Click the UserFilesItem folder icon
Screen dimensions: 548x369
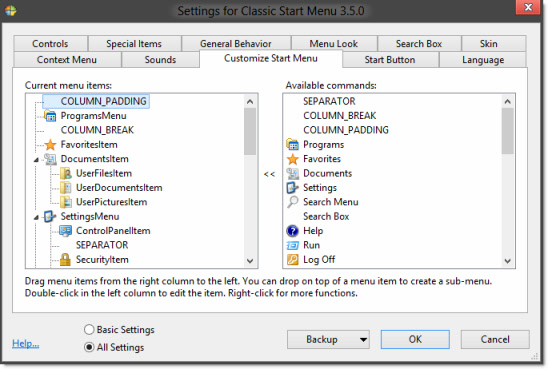click(65, 173)
